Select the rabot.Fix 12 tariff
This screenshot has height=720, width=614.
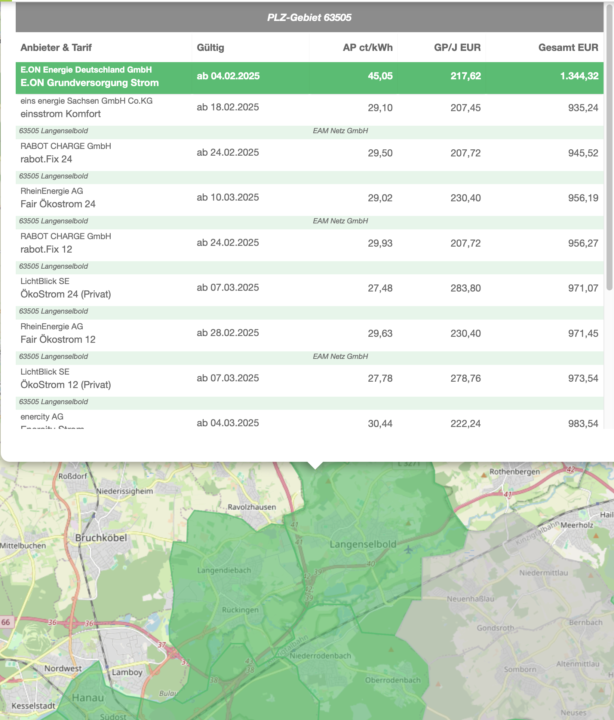tap(300, 243)
